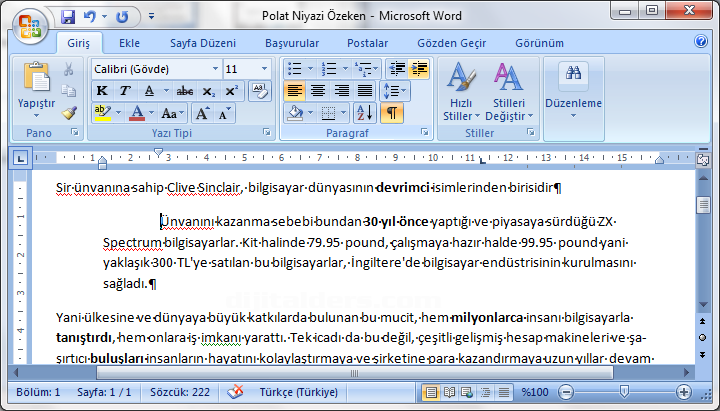
Task: Click the borders grid icon
Action: point(328,113)
